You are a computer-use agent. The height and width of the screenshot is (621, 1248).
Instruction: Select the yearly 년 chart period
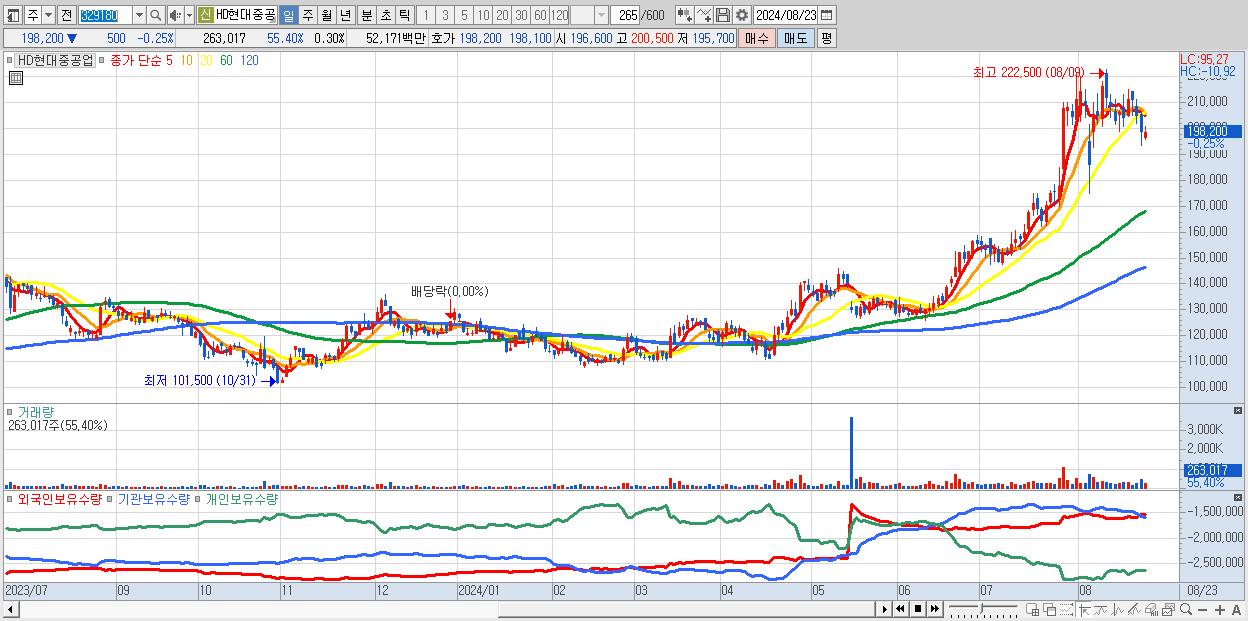coord(345,15)
